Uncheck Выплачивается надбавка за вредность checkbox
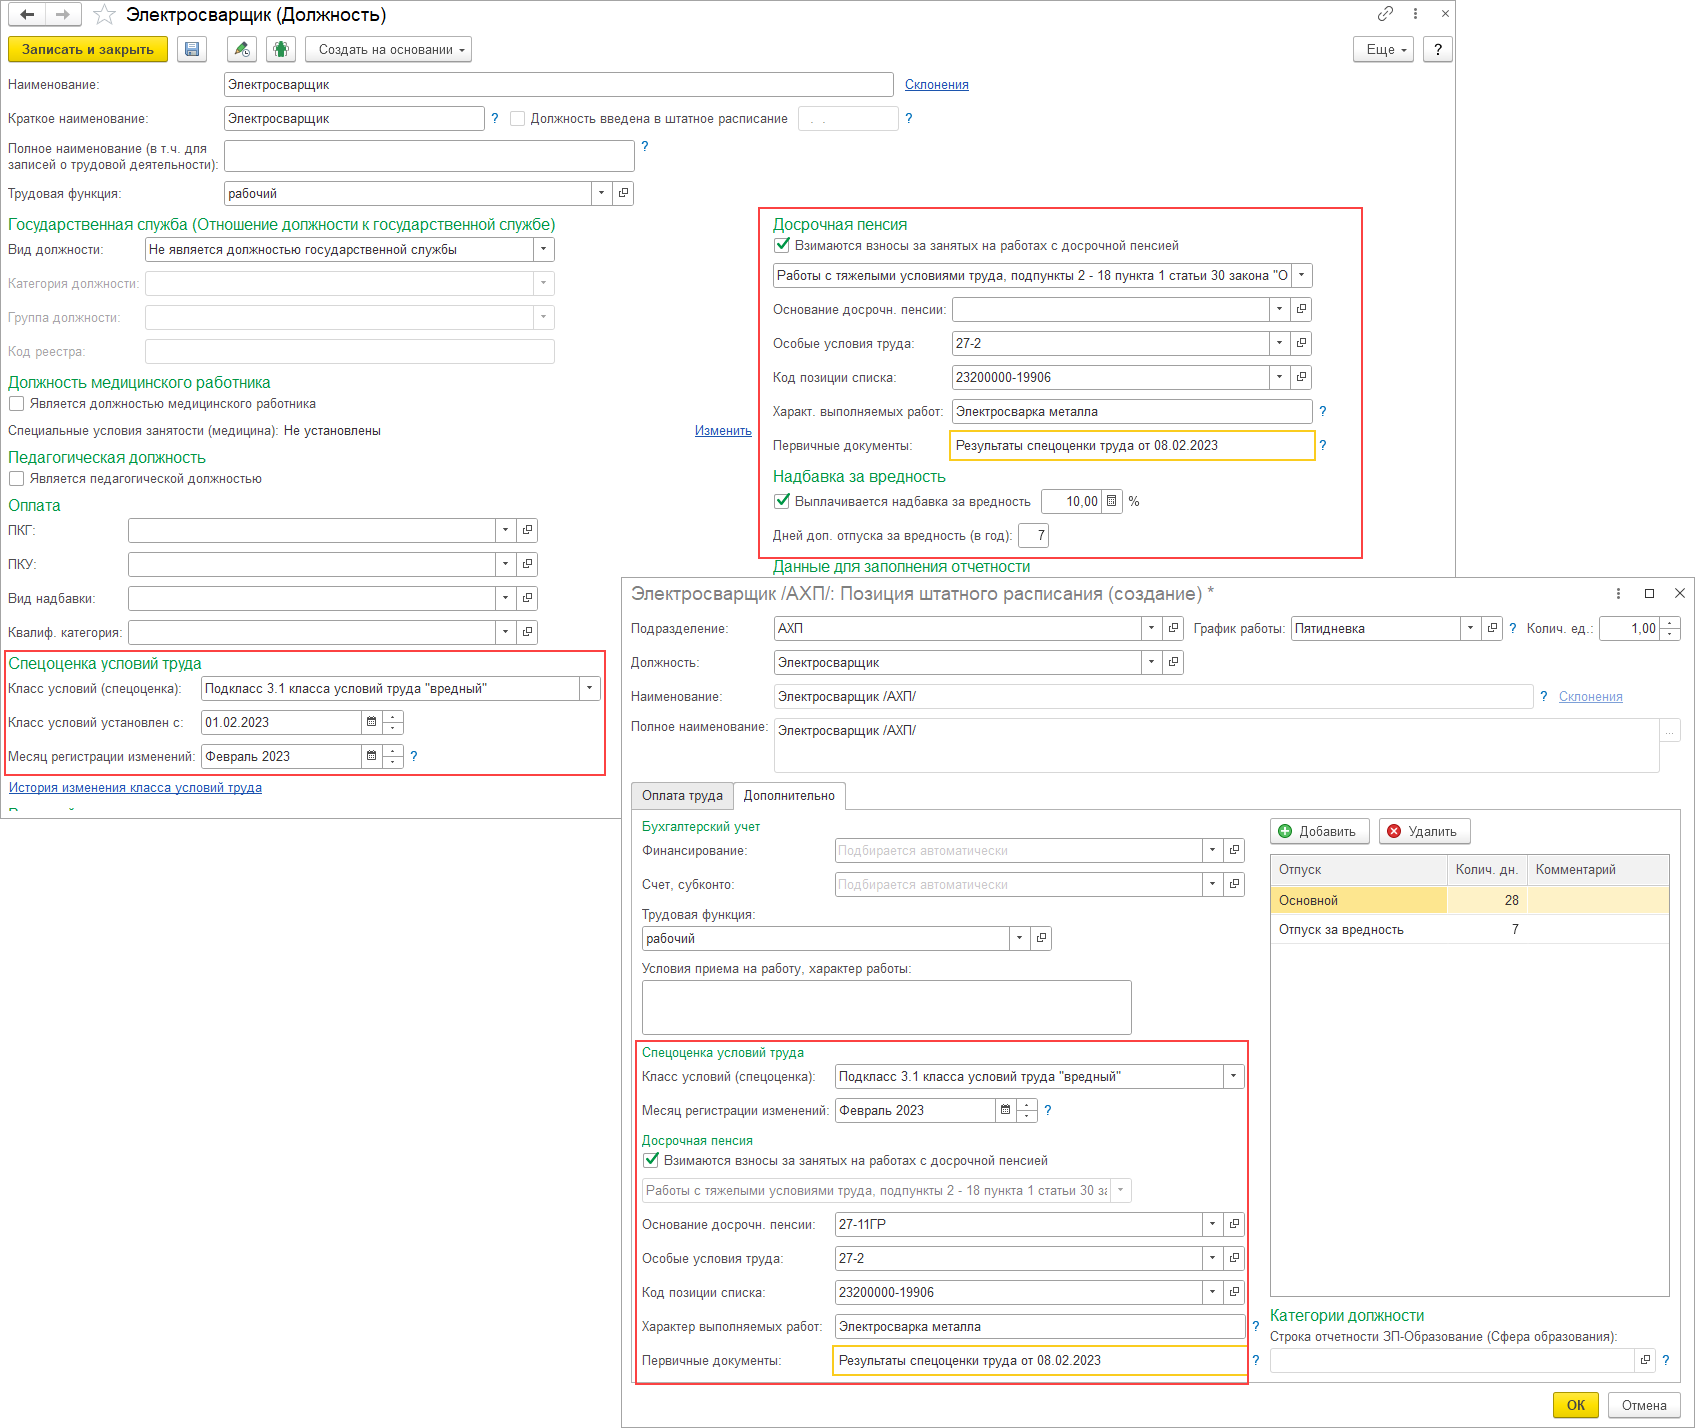Viewport: 1695px width, 1428px height. tap(782, 501)
